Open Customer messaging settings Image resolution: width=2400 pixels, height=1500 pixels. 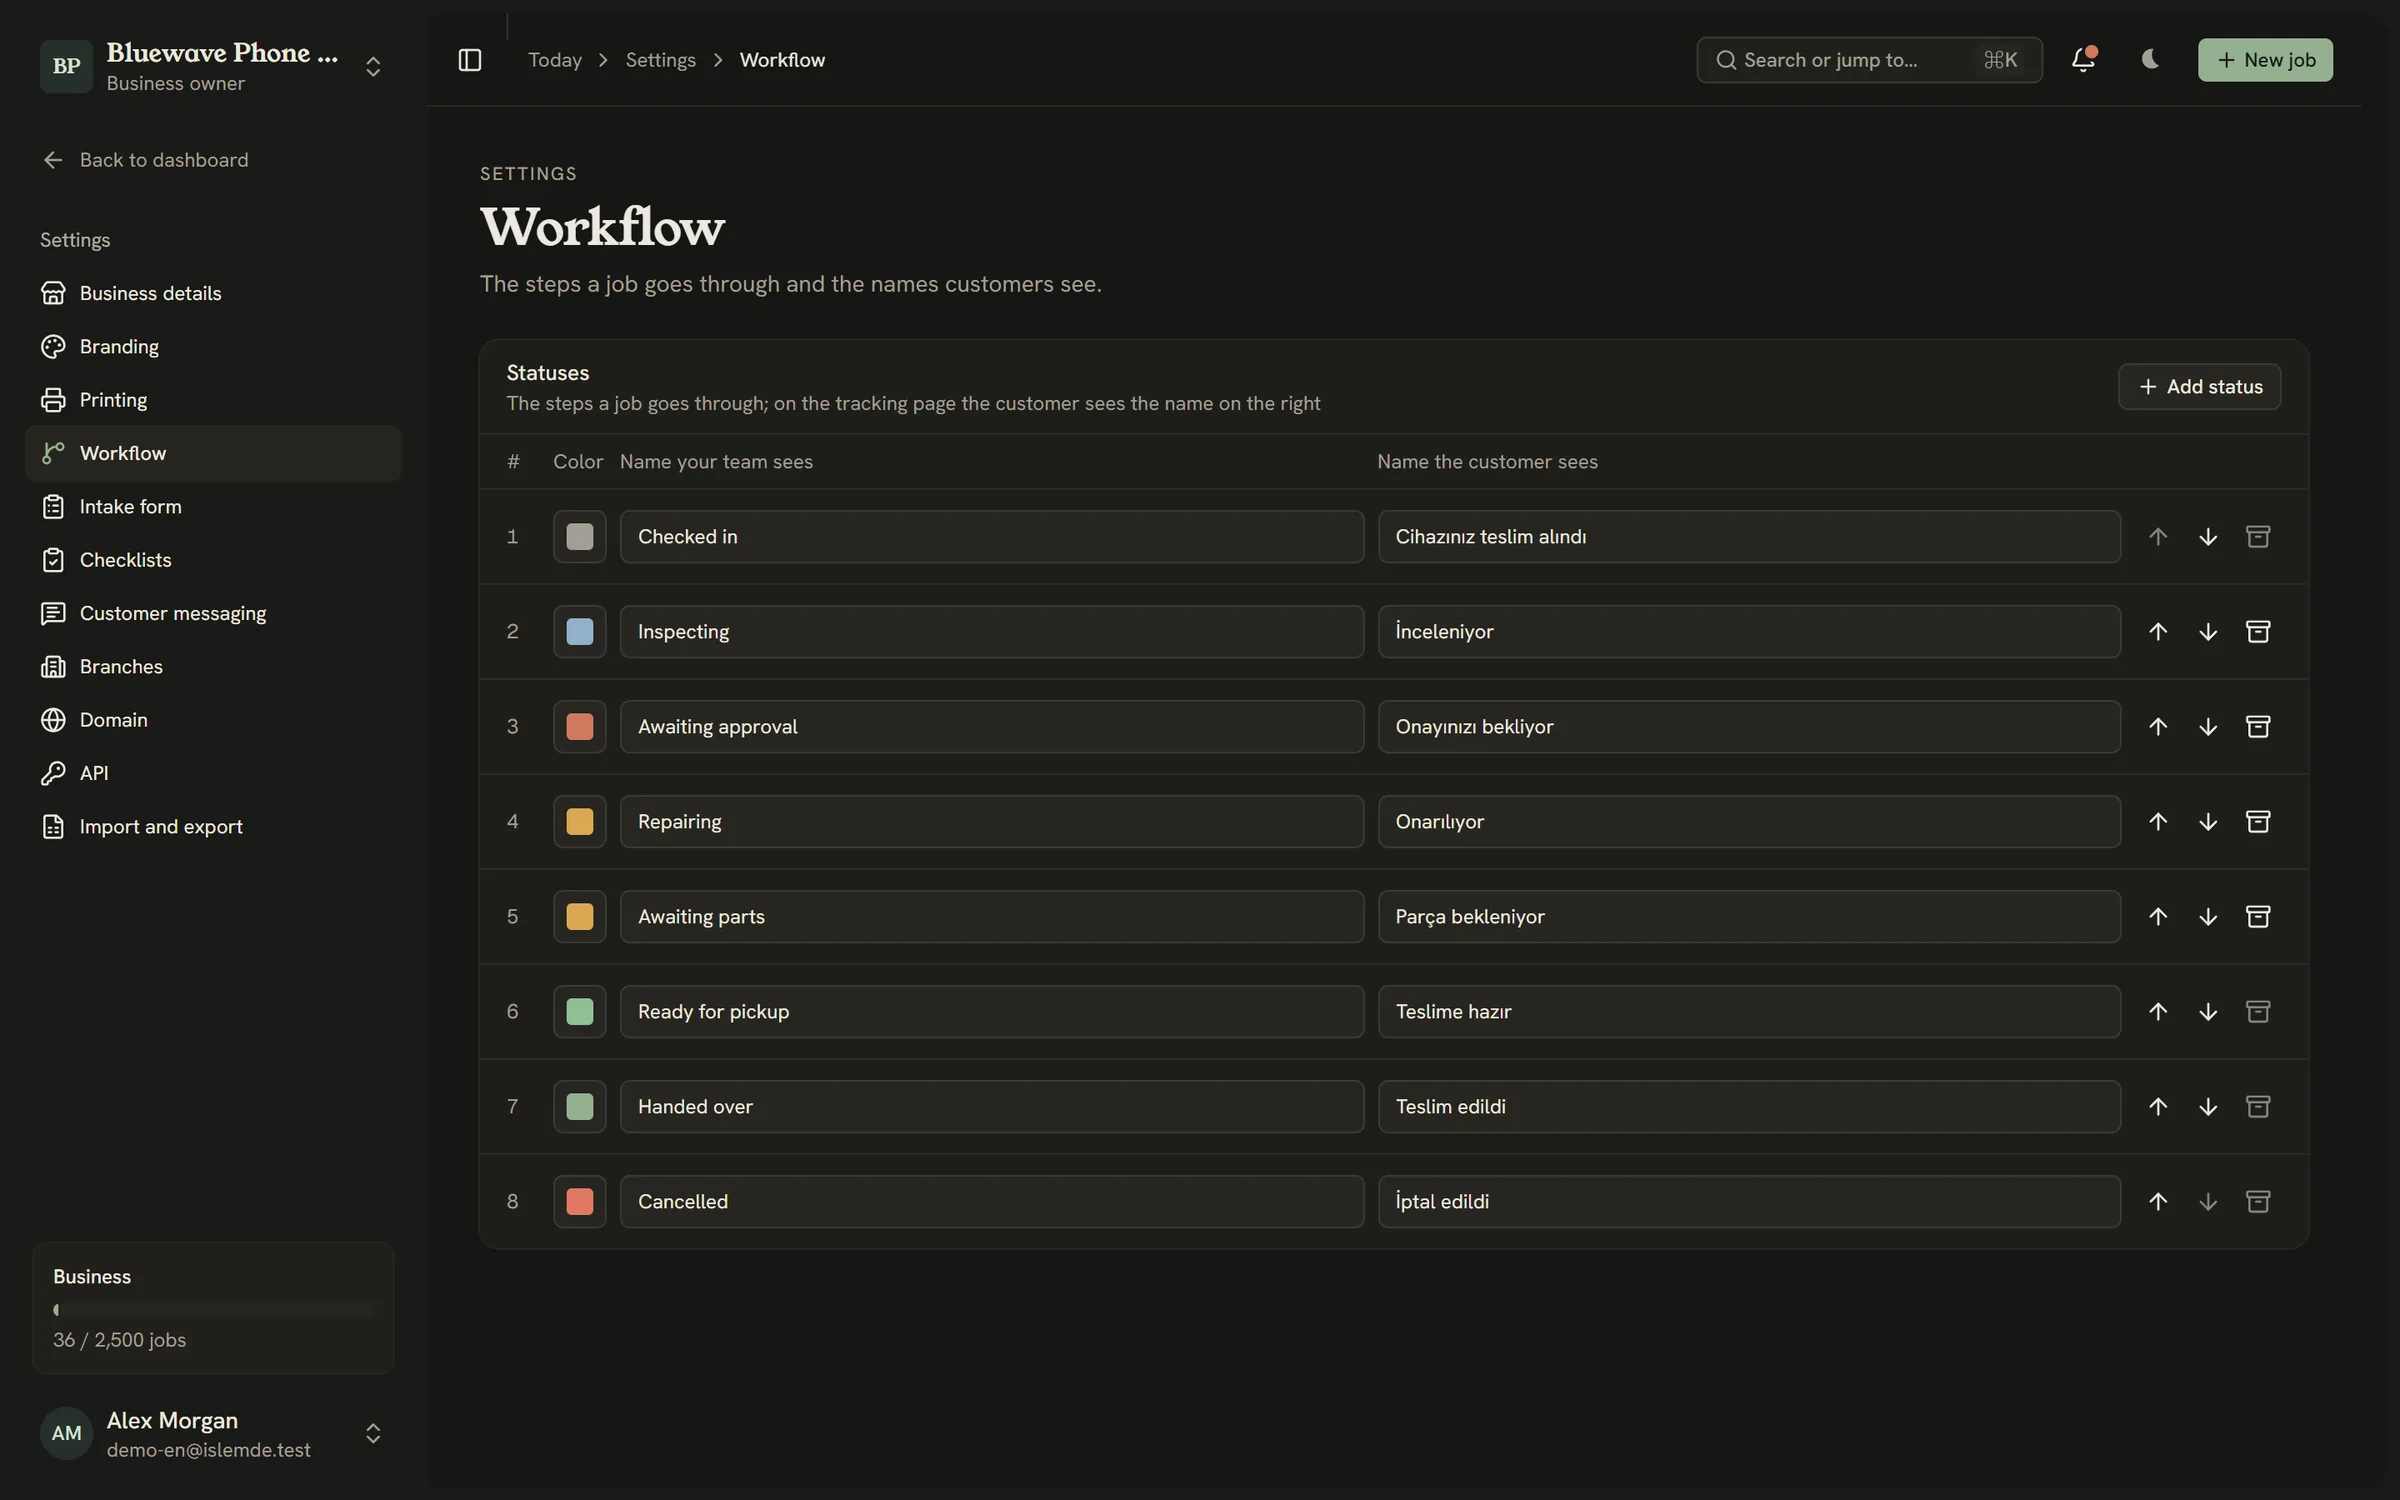pyautogui.click(x=213, y=613)
